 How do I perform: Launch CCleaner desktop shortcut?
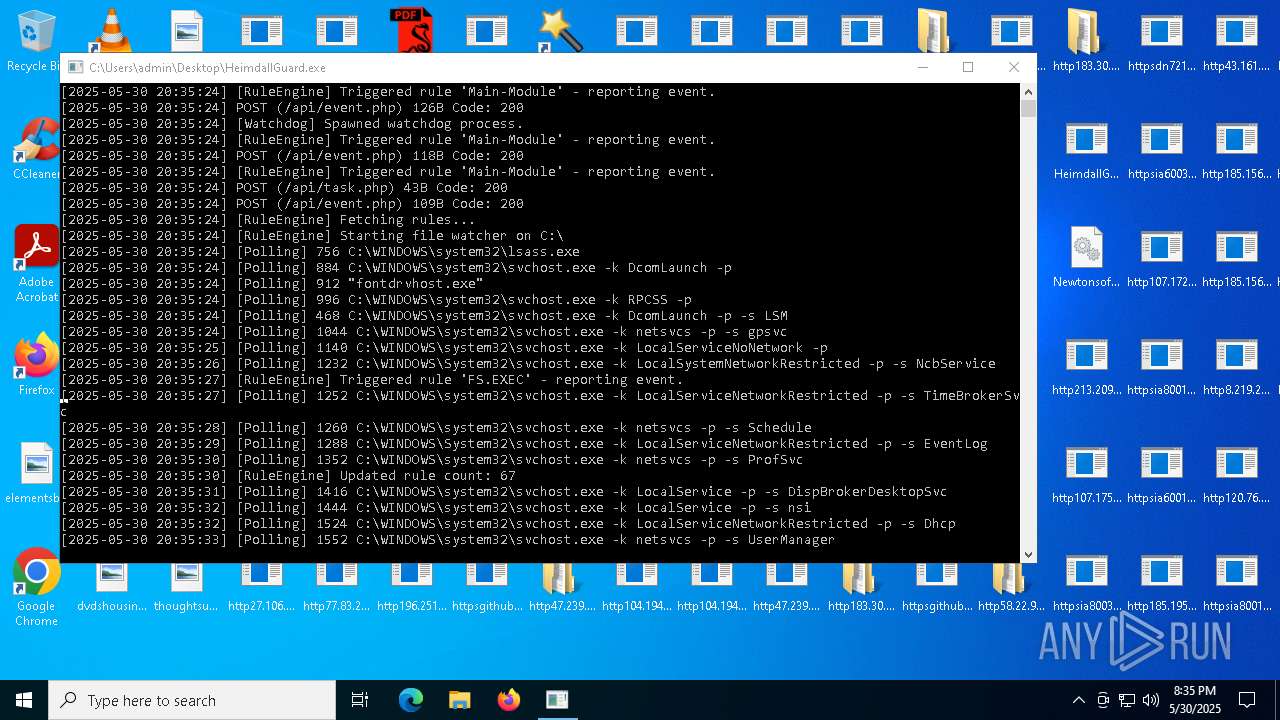[x=37, y=150]
